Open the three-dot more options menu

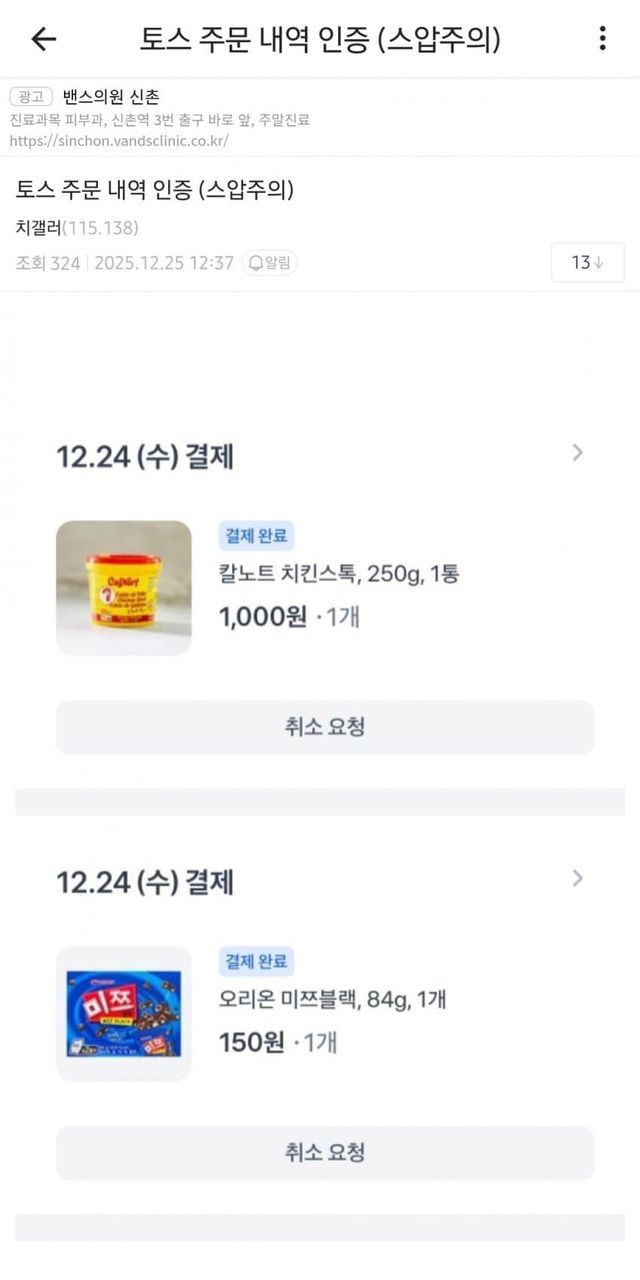pos(602,39)
